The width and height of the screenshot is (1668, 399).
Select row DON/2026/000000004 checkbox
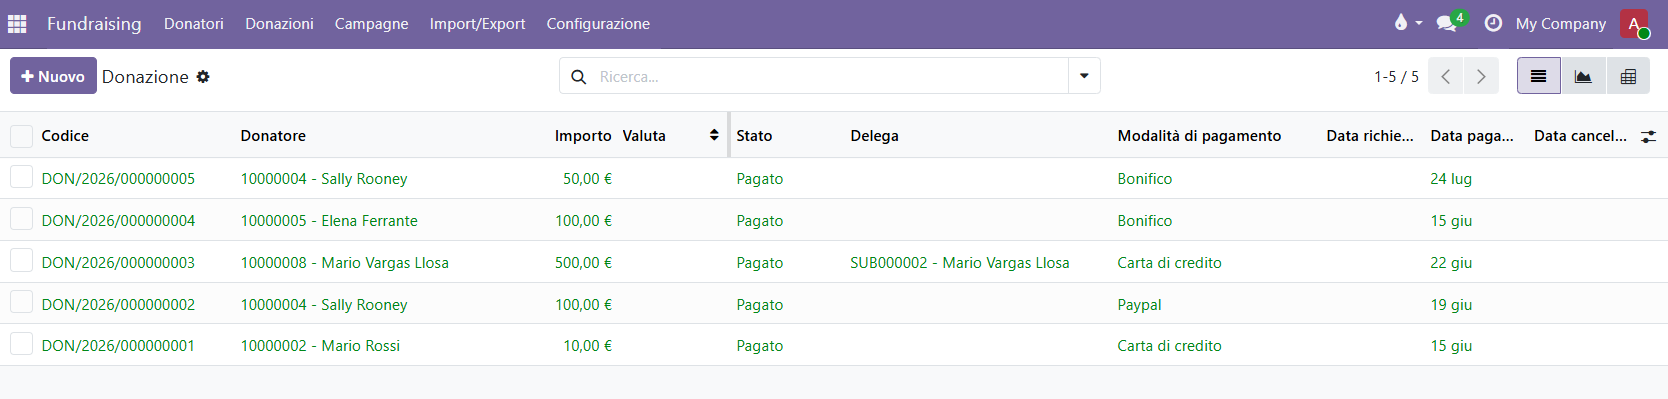21,219
